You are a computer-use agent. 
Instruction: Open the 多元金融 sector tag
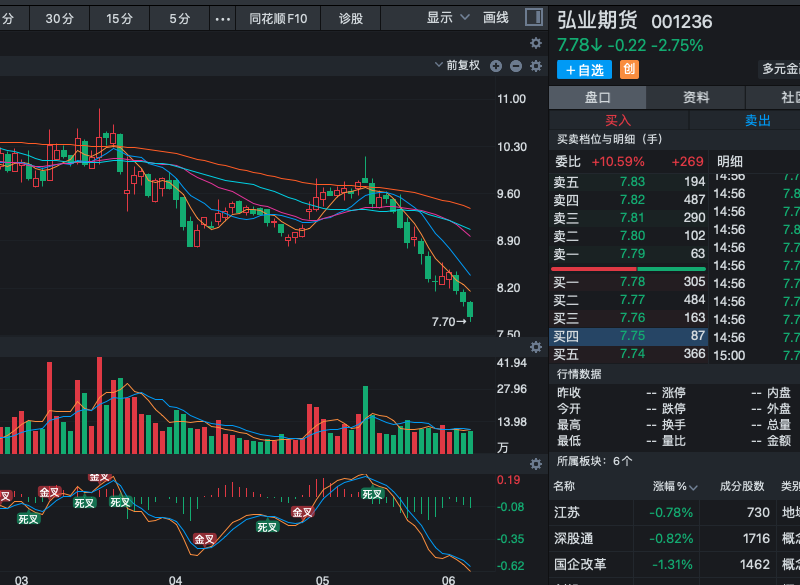(780, 69)
